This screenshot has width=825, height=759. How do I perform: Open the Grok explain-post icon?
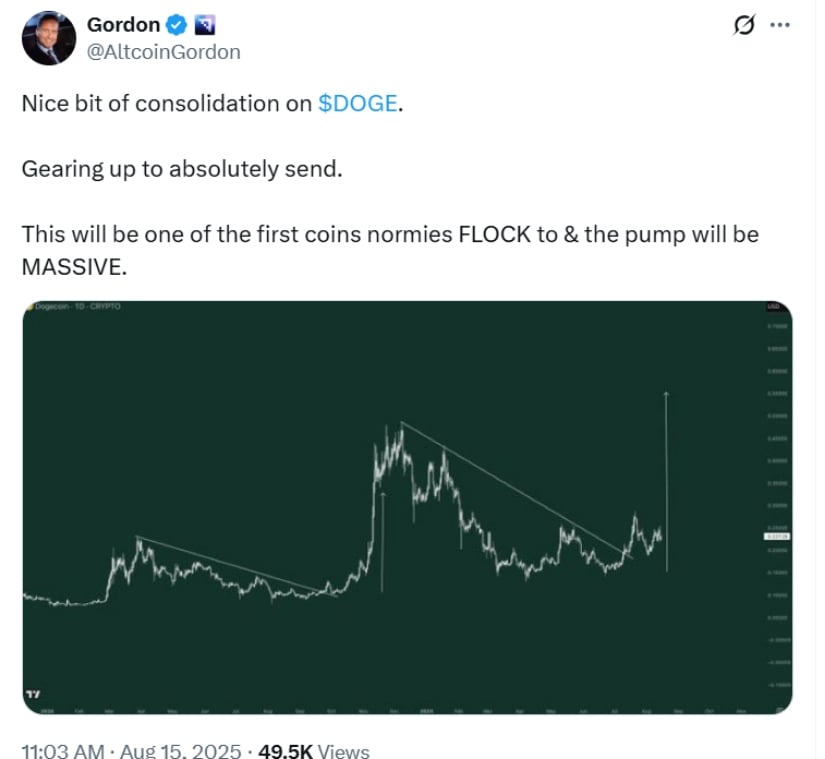click(x=744, y=25)
